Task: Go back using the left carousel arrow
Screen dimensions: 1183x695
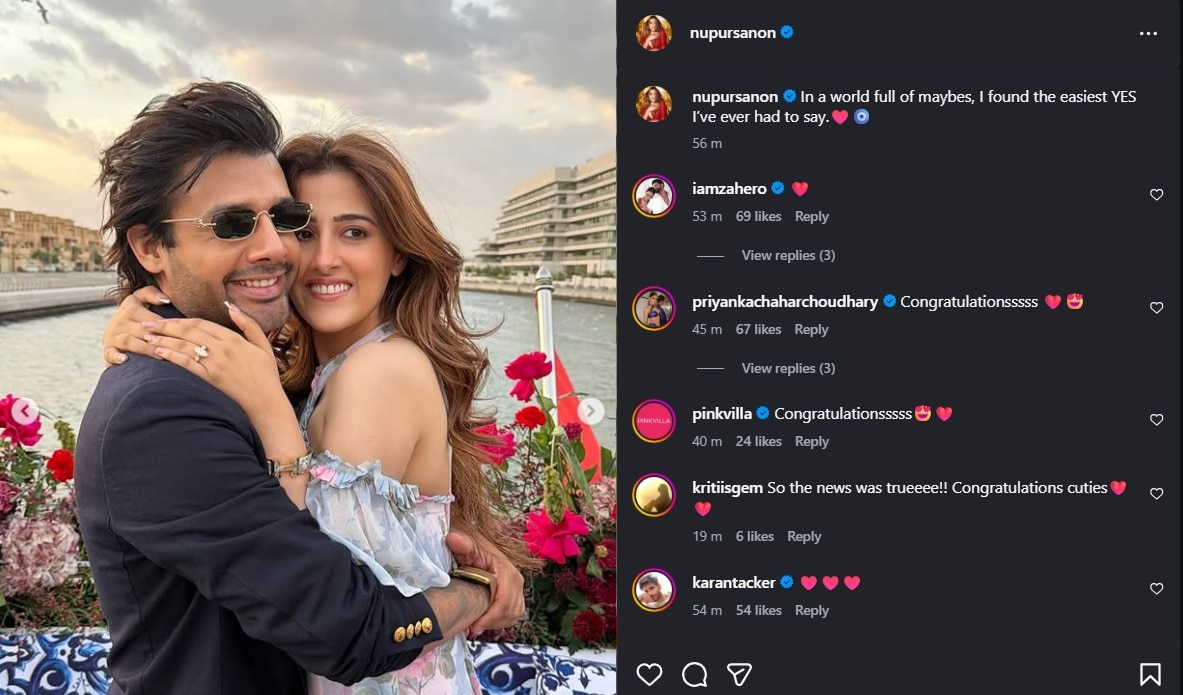Action: (x=24, y=410)
